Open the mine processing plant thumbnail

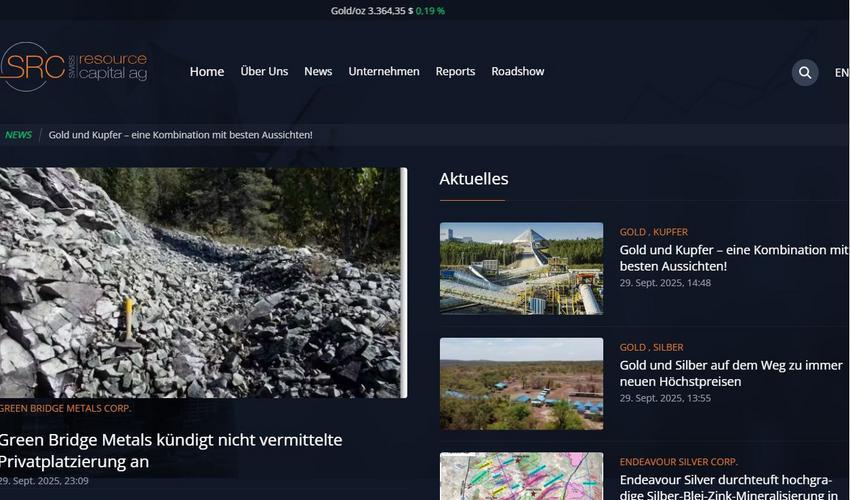coord(521,268)
